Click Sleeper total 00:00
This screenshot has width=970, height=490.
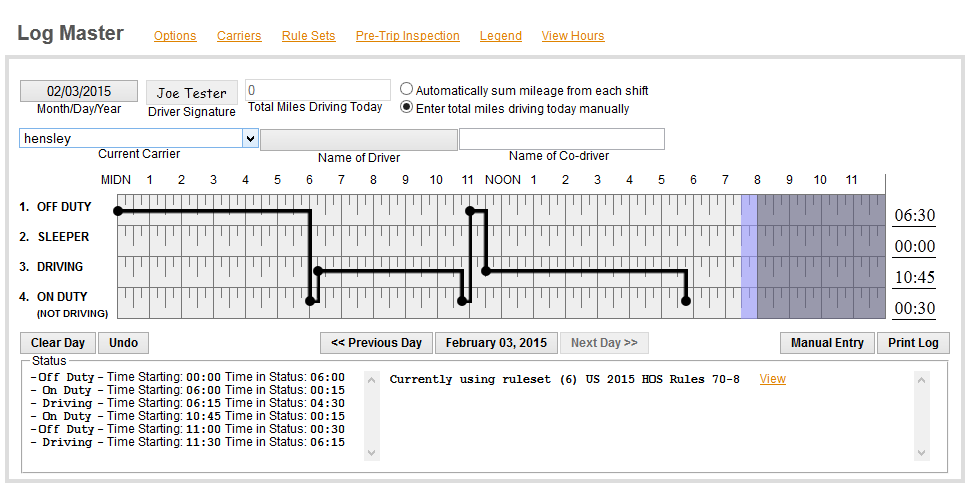point(915,246)
